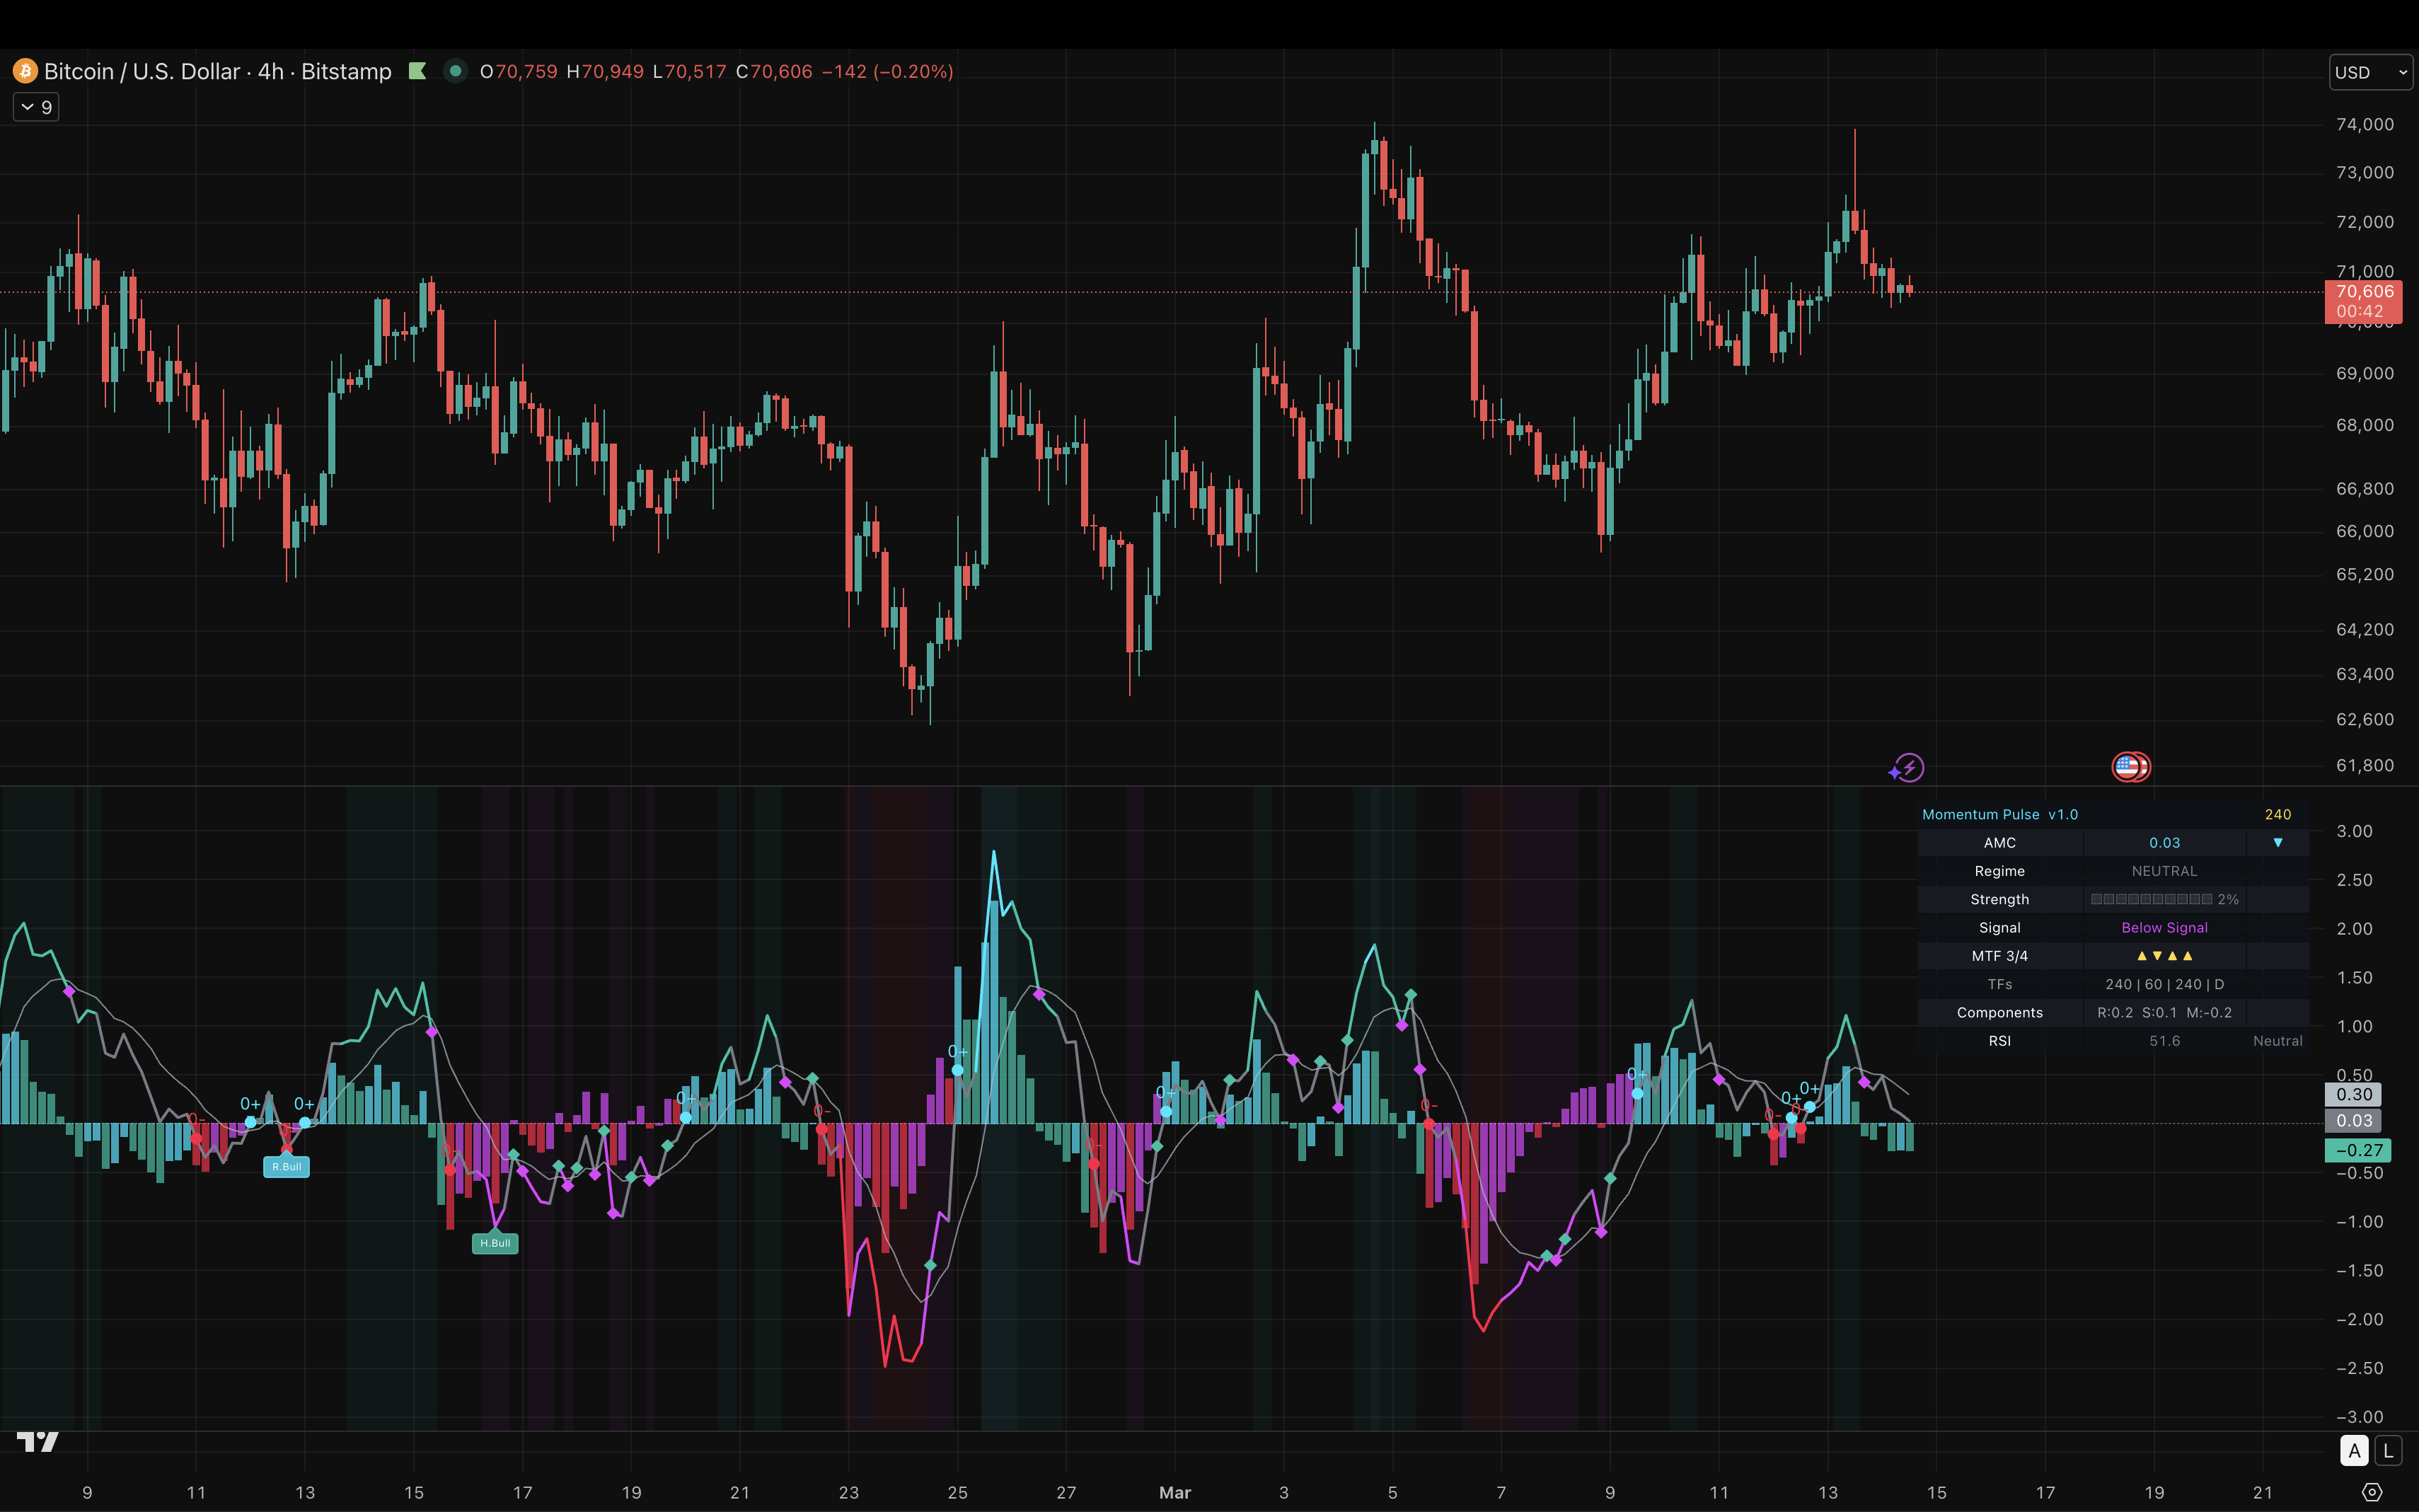Open the 240 timeframe selector in Momentum Pulse

pyautogui.click(x=2279, y=814)
